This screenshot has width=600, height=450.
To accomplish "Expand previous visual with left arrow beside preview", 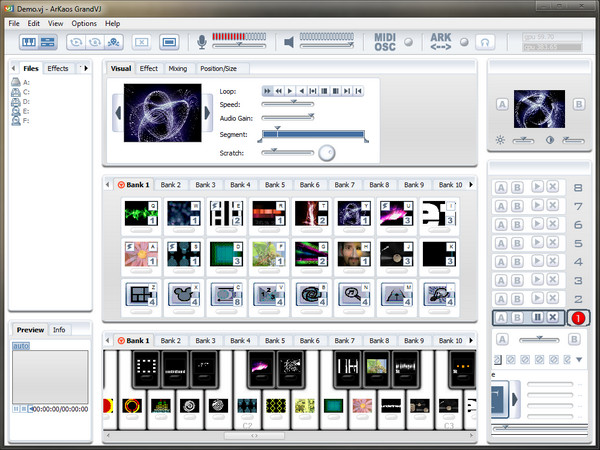I will (x=118, y=112).
